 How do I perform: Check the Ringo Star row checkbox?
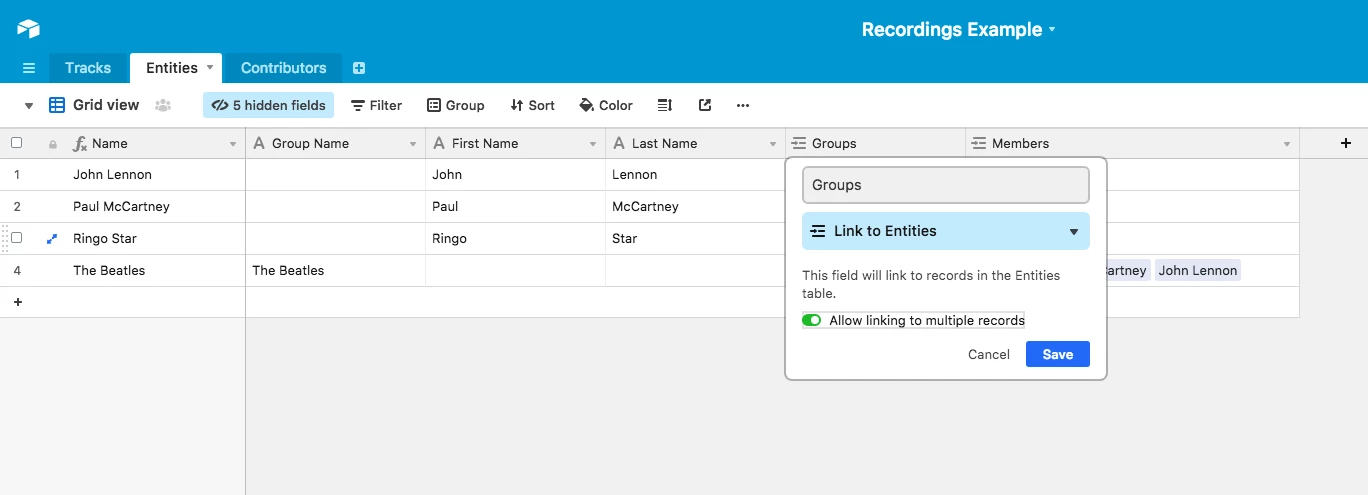tap(16, 238)
